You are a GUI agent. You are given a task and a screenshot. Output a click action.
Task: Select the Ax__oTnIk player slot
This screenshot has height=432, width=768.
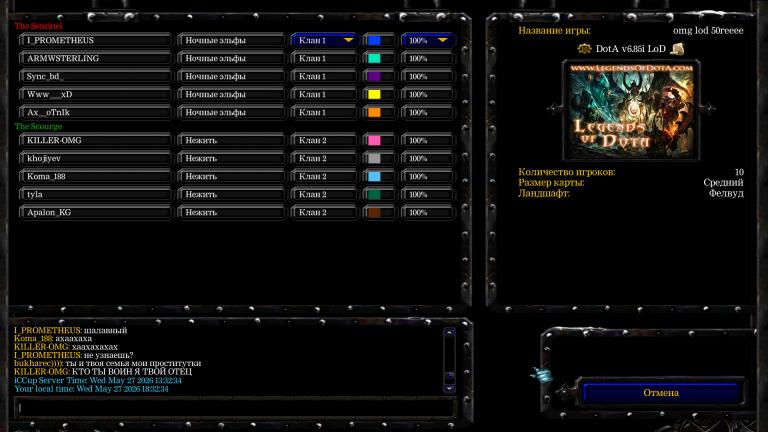click(96, 112)
